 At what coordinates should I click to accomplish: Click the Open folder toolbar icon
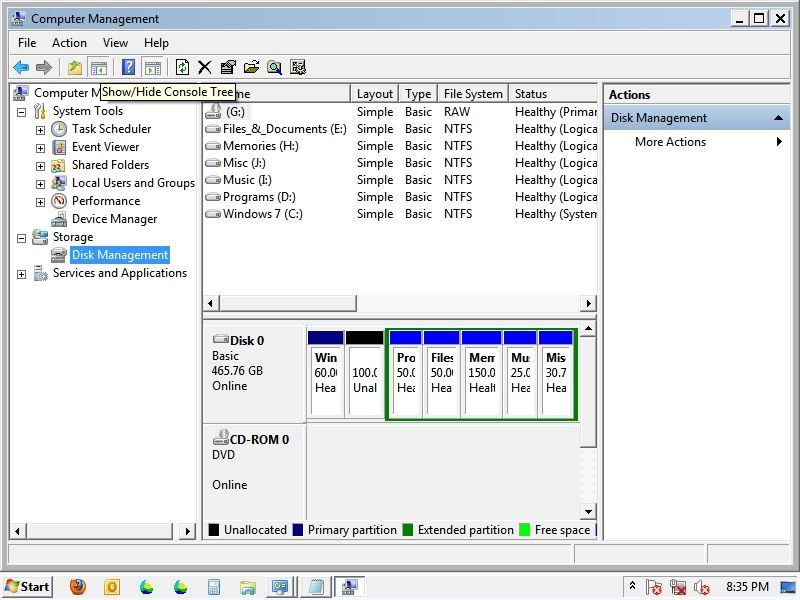[x=251, y=67]
